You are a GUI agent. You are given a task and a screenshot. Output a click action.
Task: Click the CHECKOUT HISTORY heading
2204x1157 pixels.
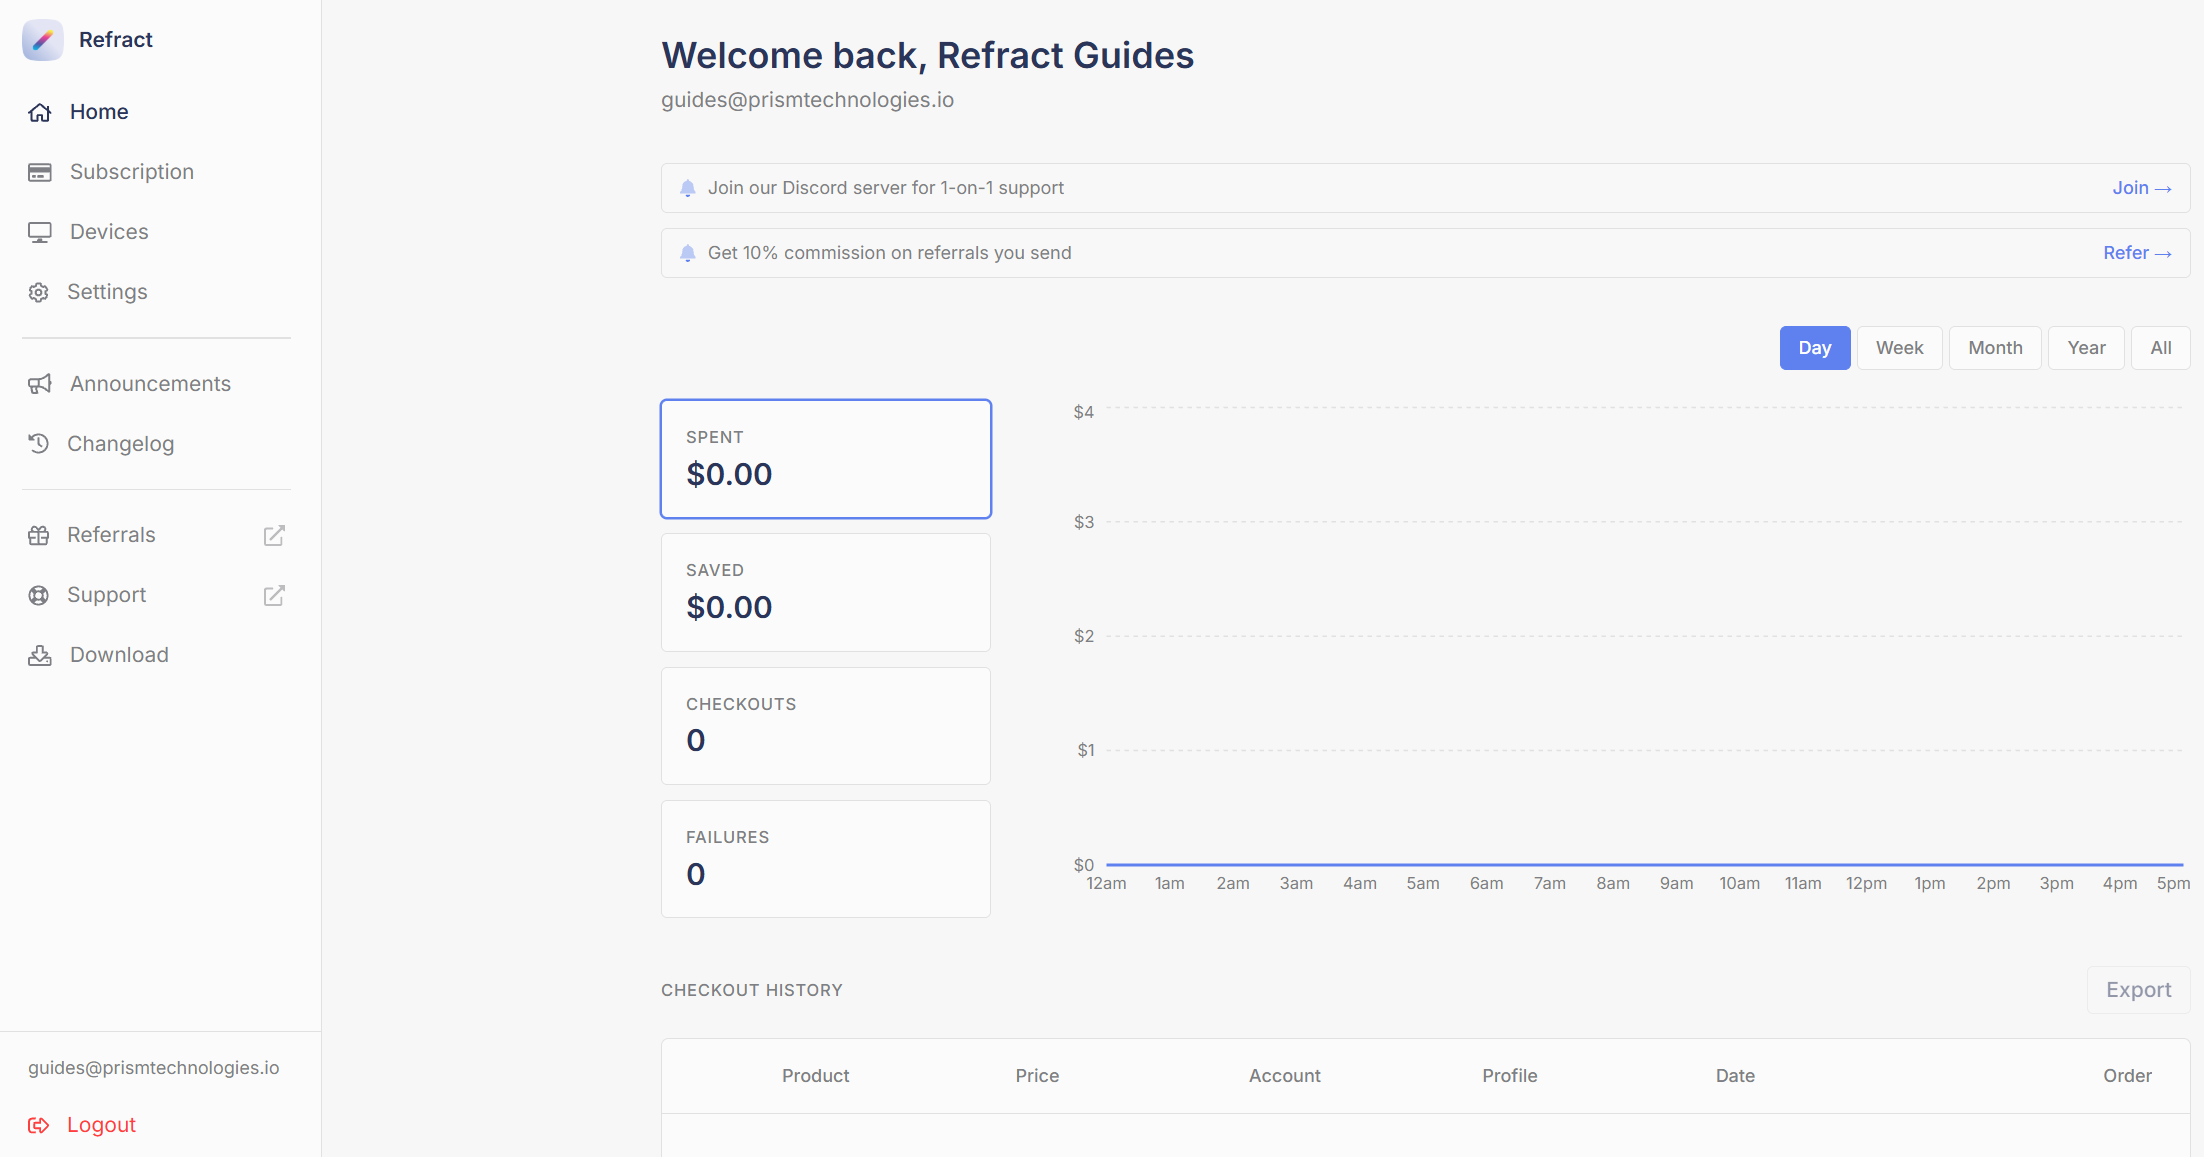point(752,990)
